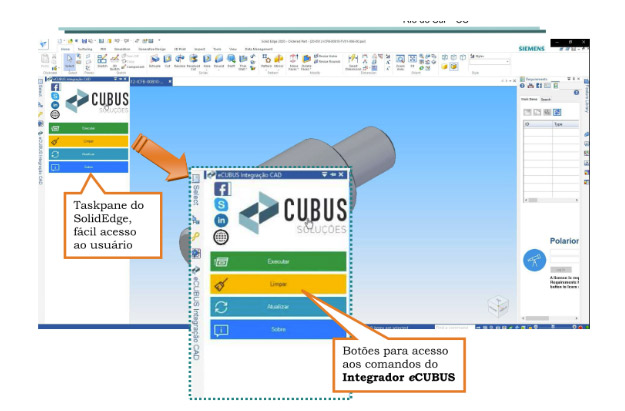Open the Solid Edge application button
Screen dimensions: 625x411
43,44
